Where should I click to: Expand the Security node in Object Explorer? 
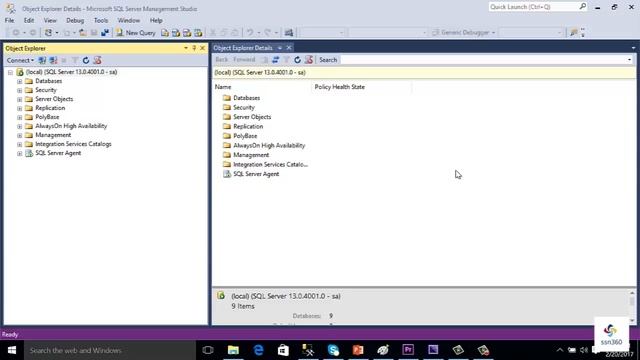click(19, 90)
